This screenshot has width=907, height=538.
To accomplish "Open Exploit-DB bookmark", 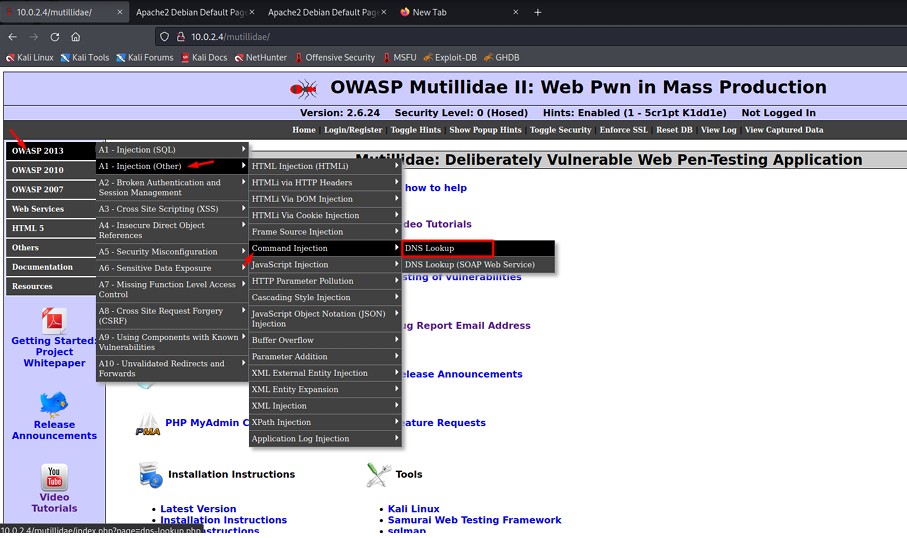I will pyautogui.click(x=450, y=57).
